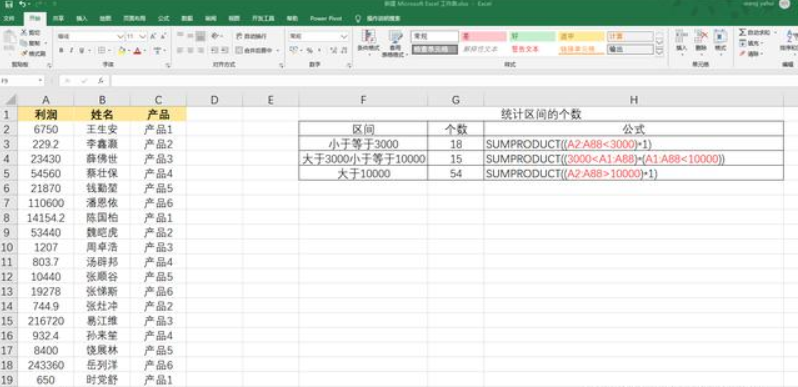Apply red 差 cell style
798x387 pixels.
(x=484, y=36)
